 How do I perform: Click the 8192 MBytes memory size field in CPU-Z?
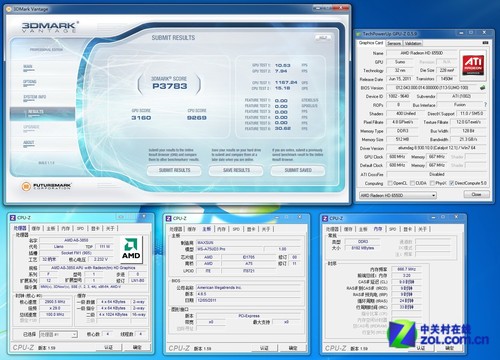363,248
